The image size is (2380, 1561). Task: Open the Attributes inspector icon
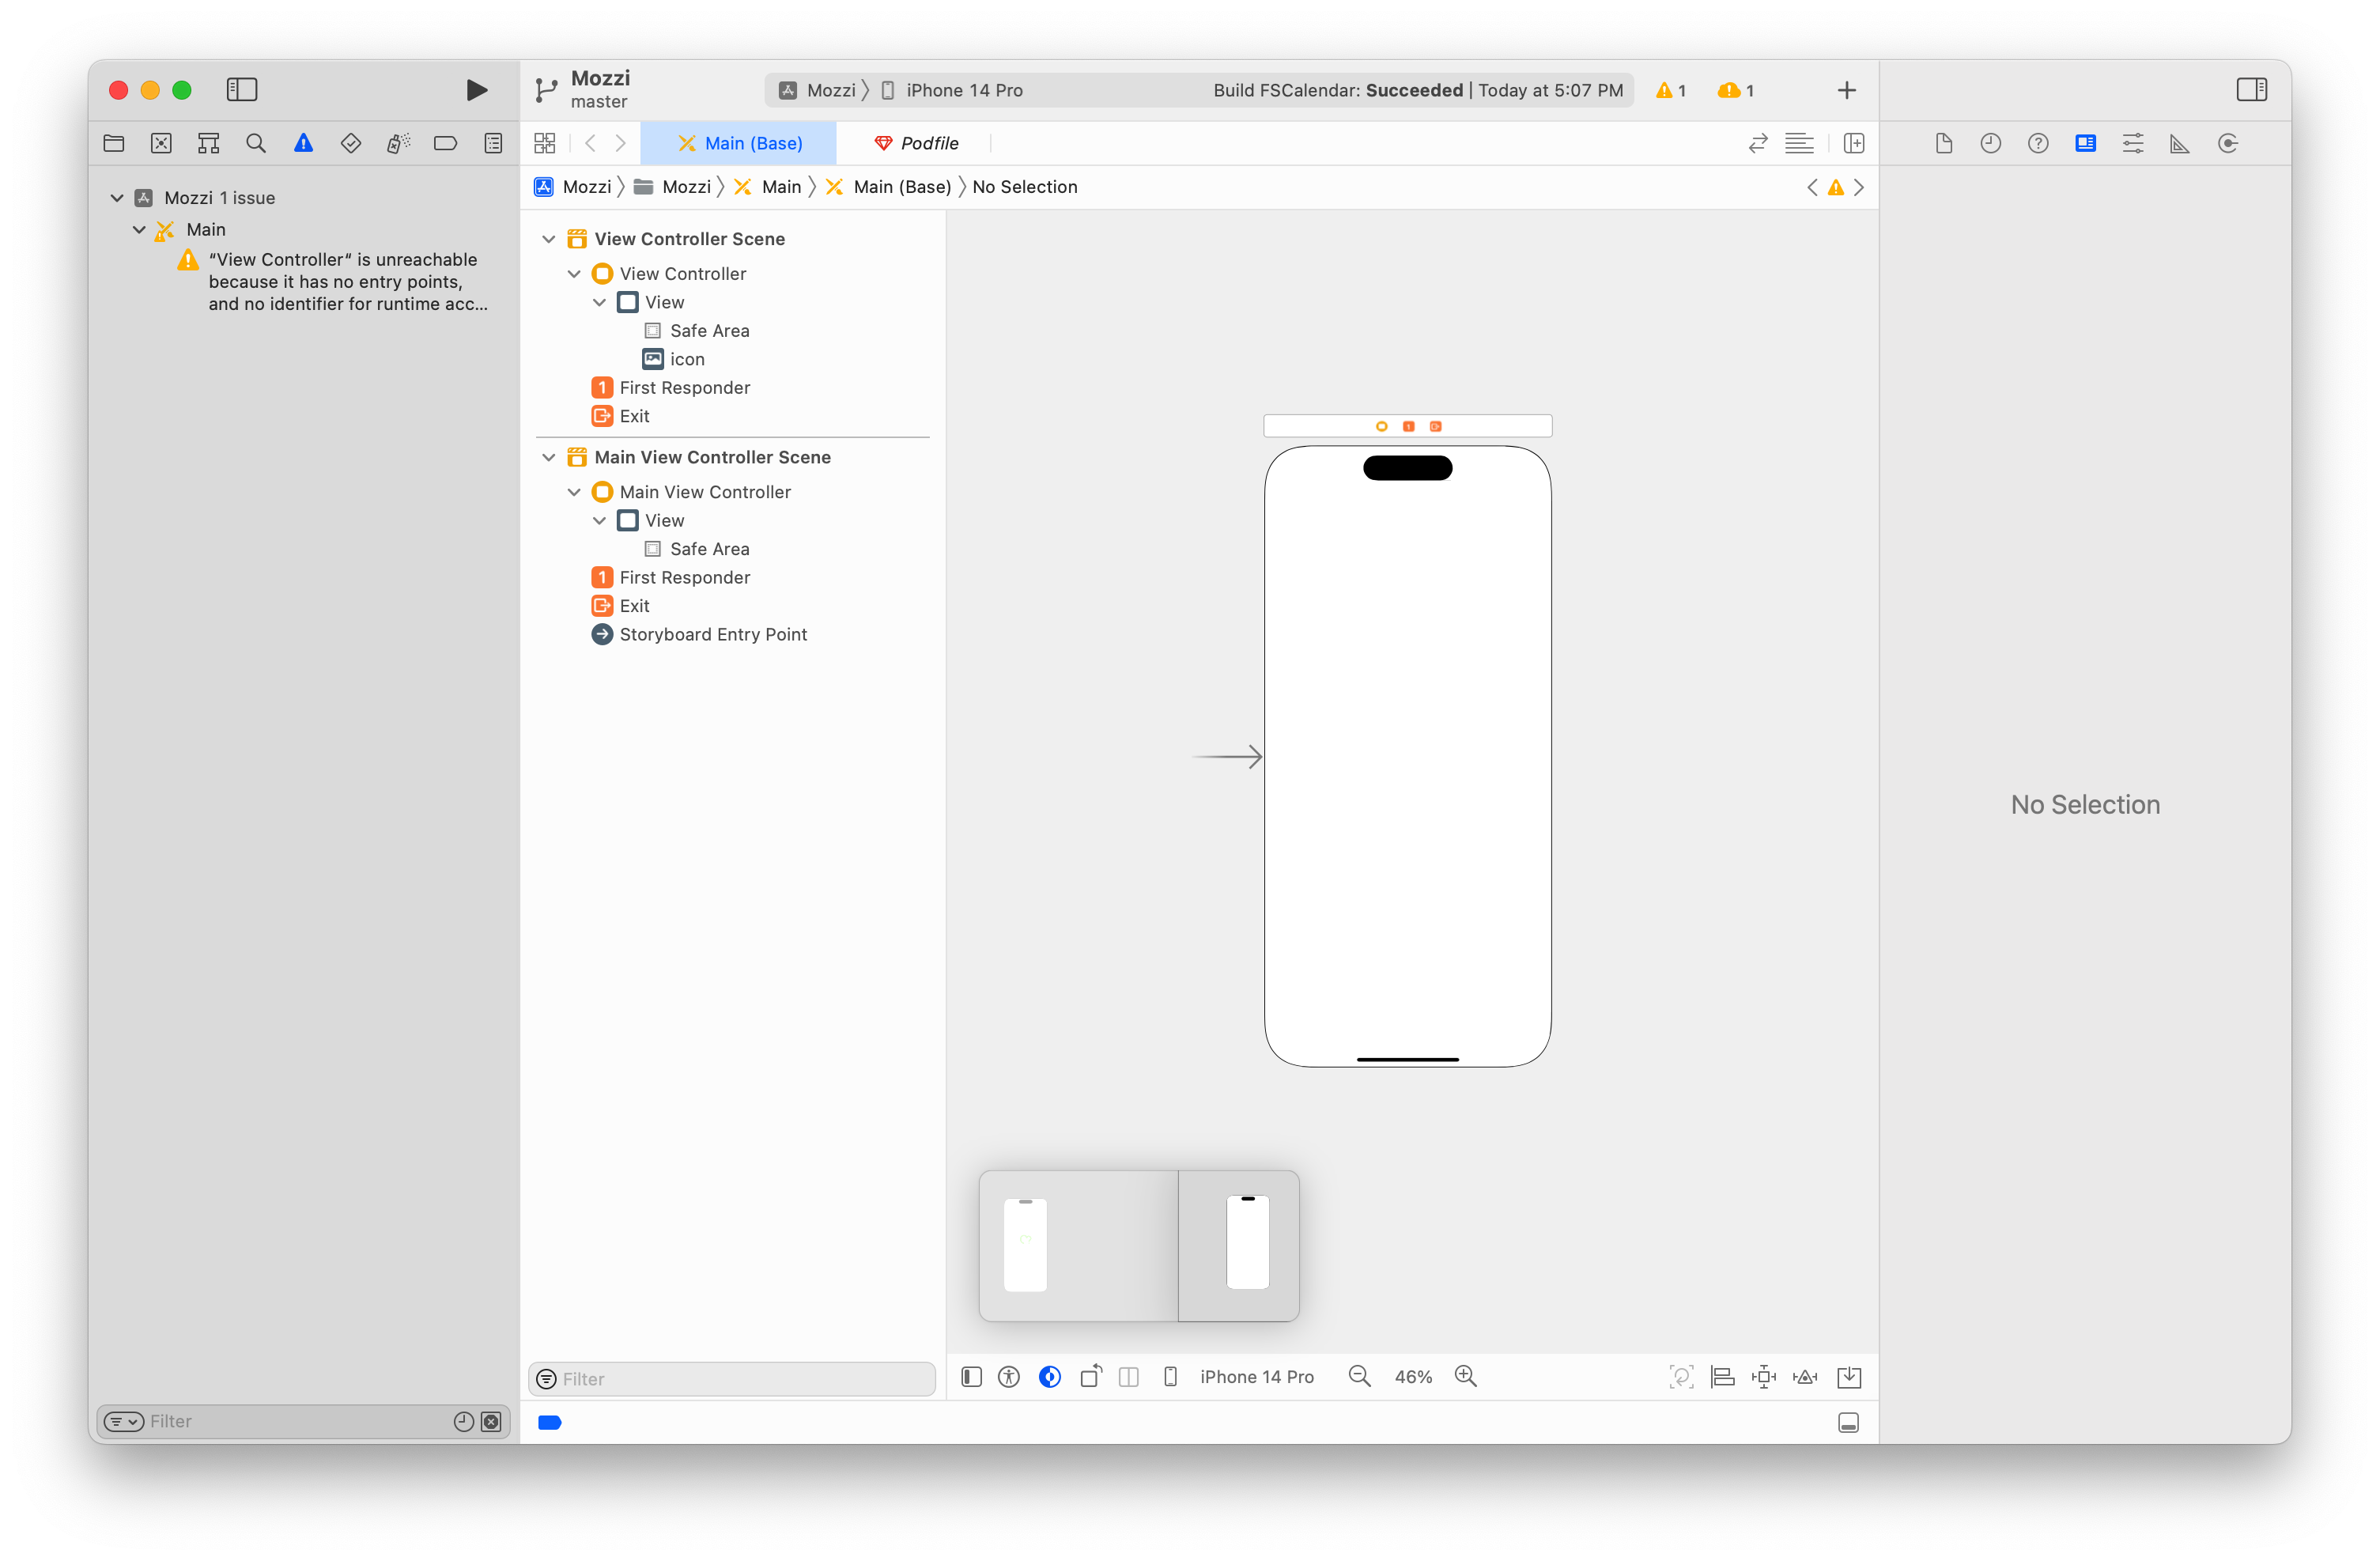click(x=2133, y=143)
